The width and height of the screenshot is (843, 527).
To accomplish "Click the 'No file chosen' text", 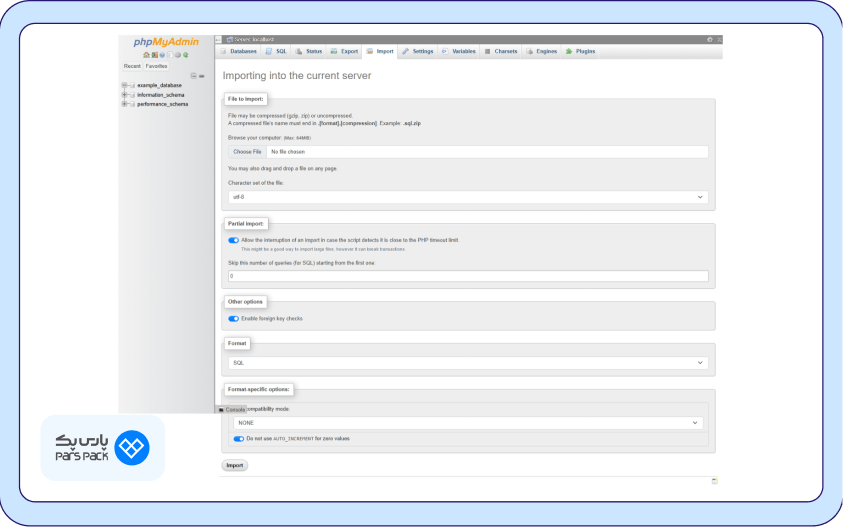I will 288,152.
